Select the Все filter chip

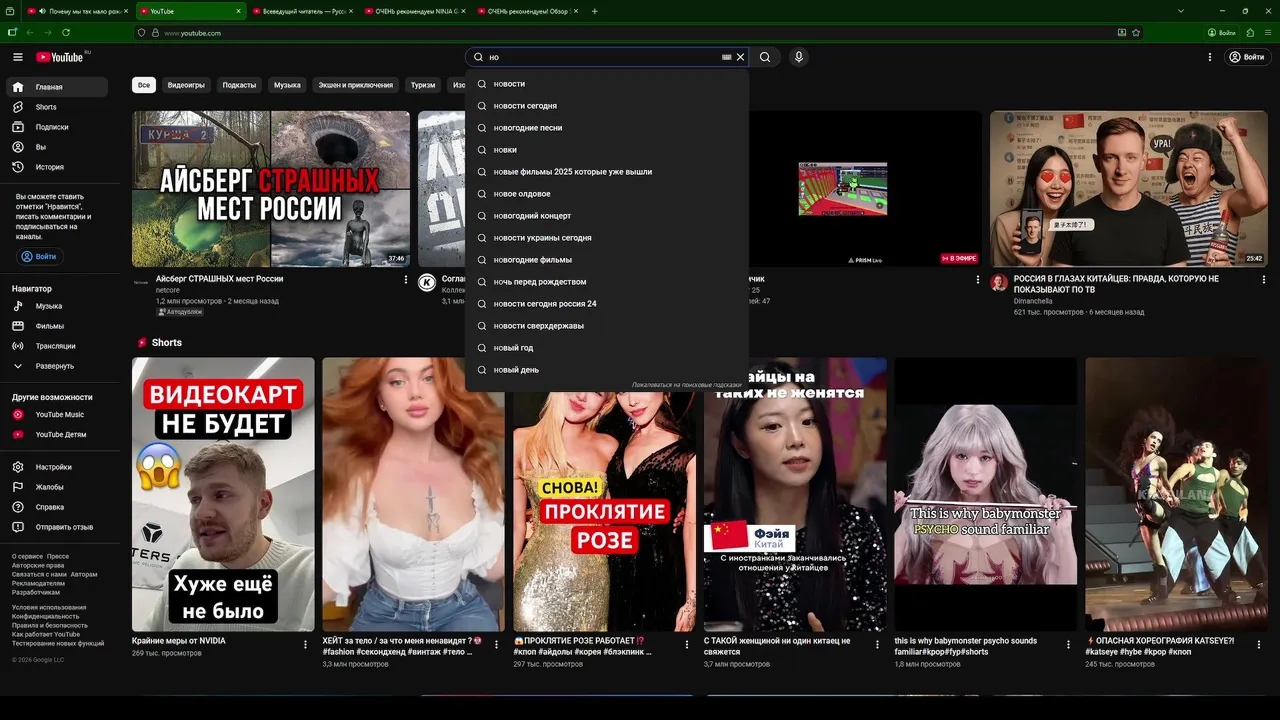pyautogui.click(x=144, y=85)
